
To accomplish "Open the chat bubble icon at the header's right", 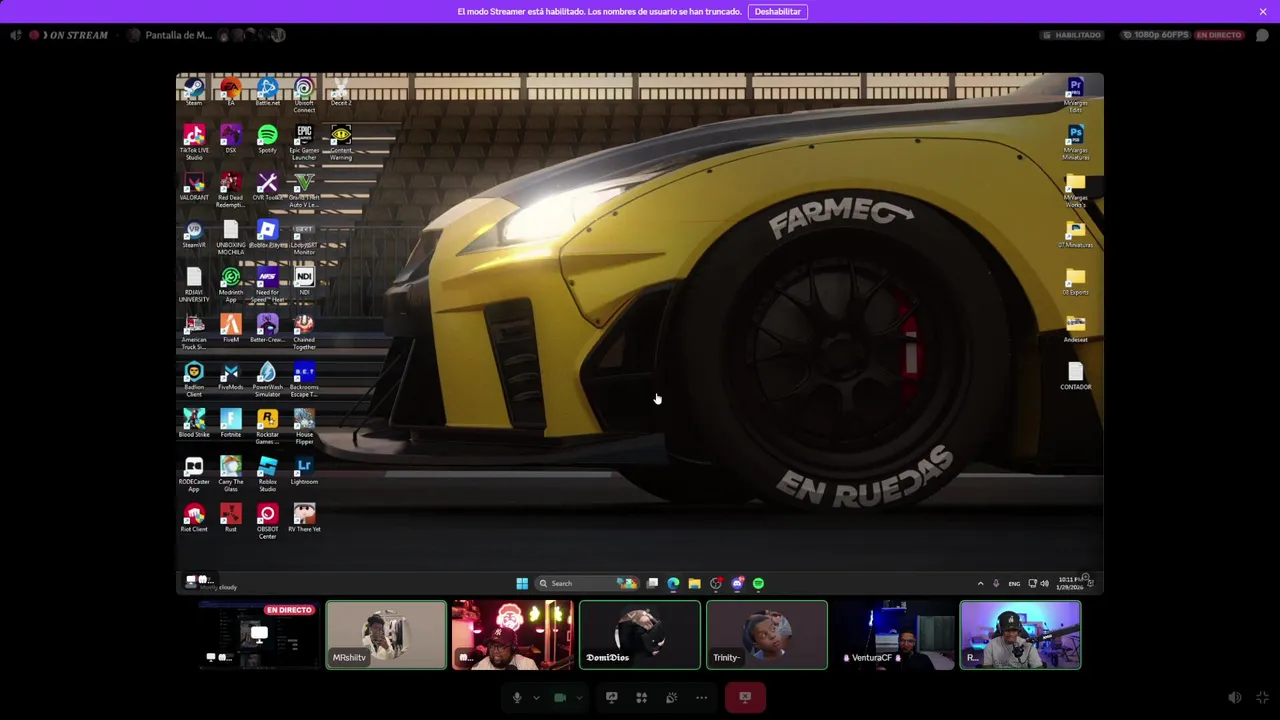I will coord(1262,35).
